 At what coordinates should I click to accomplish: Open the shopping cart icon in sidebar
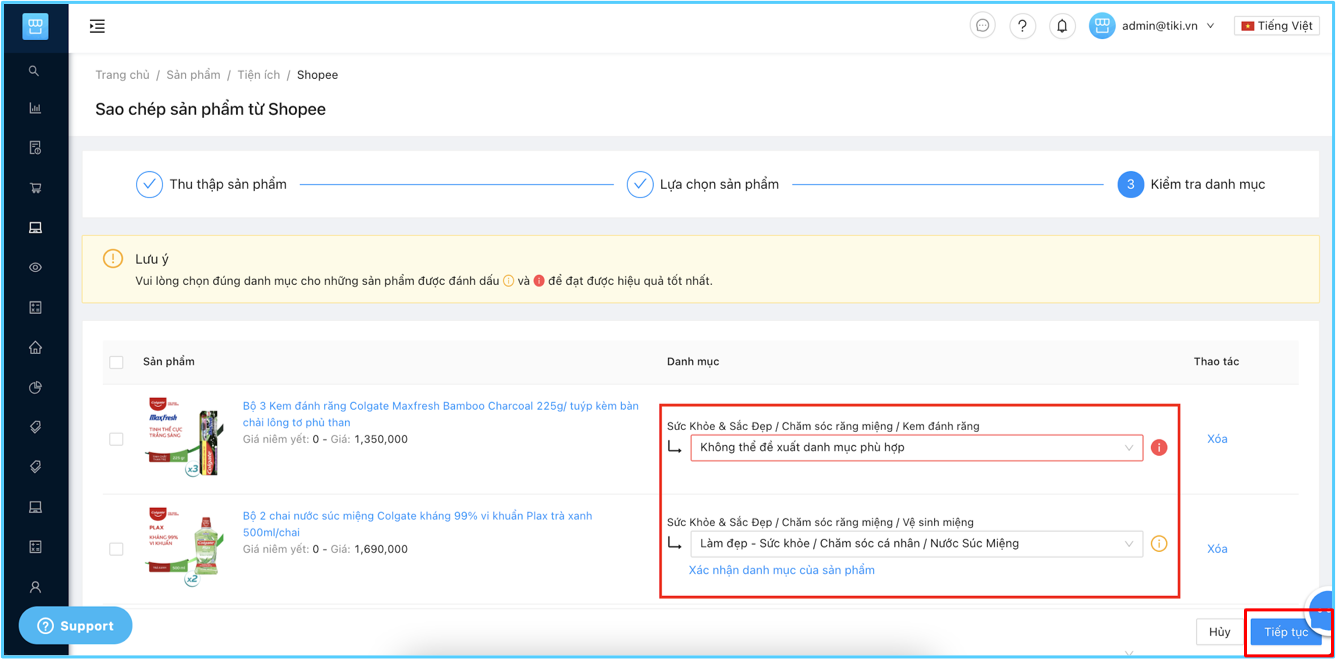pyautogui.click(x=35, y=188)
